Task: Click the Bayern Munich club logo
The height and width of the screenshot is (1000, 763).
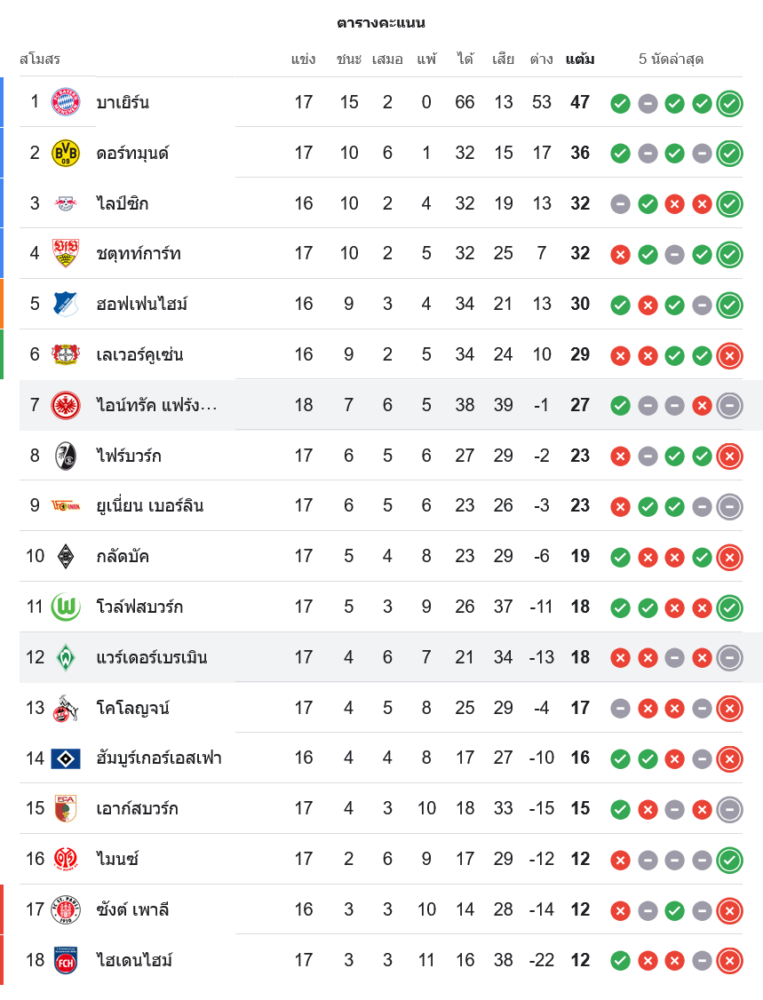Action: 65,102
